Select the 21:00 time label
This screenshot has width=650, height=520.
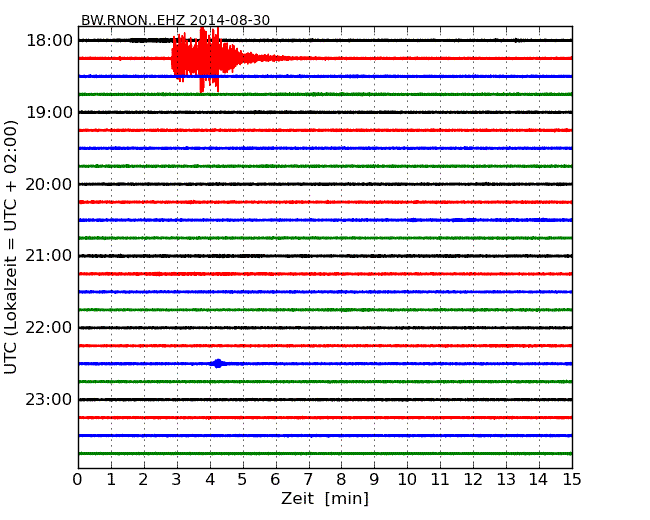49,256
